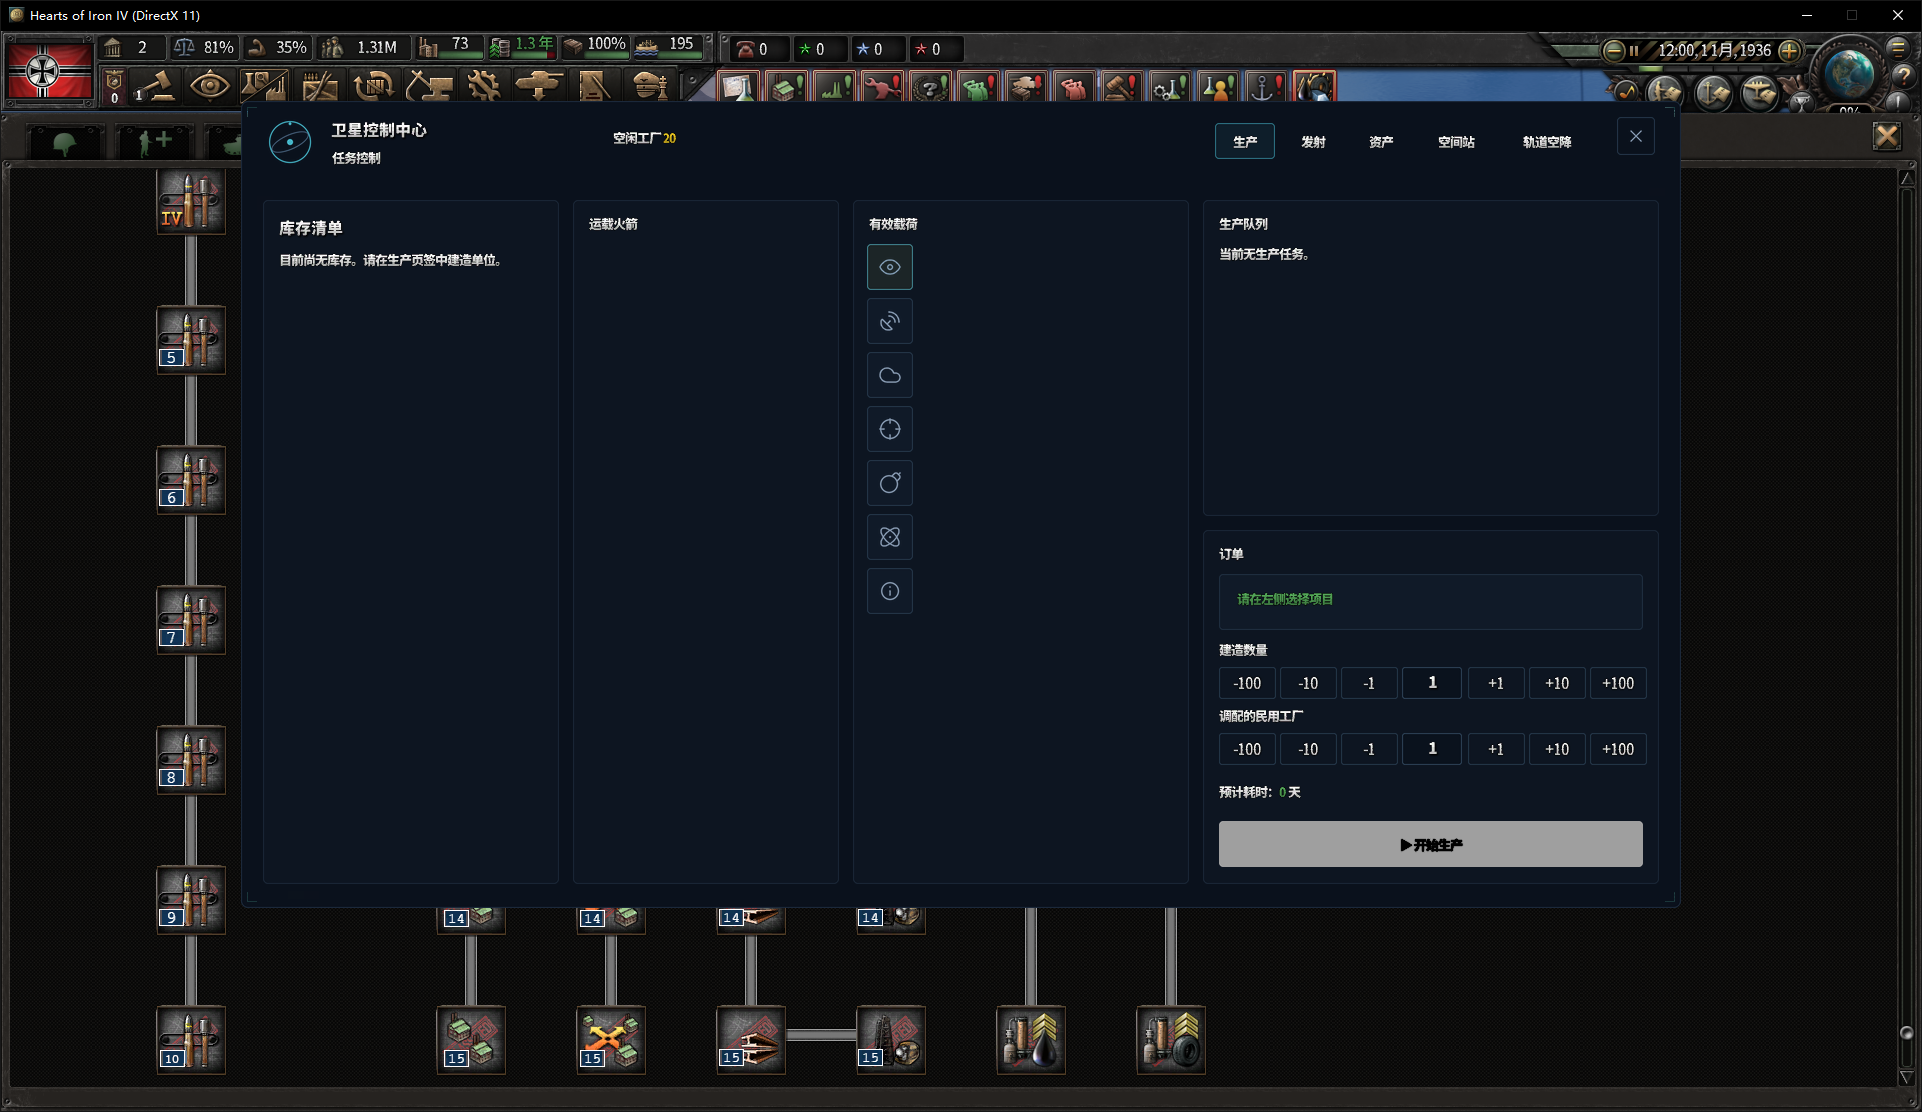Decrease 建造数量 by 10

(x=1308, y=683)
